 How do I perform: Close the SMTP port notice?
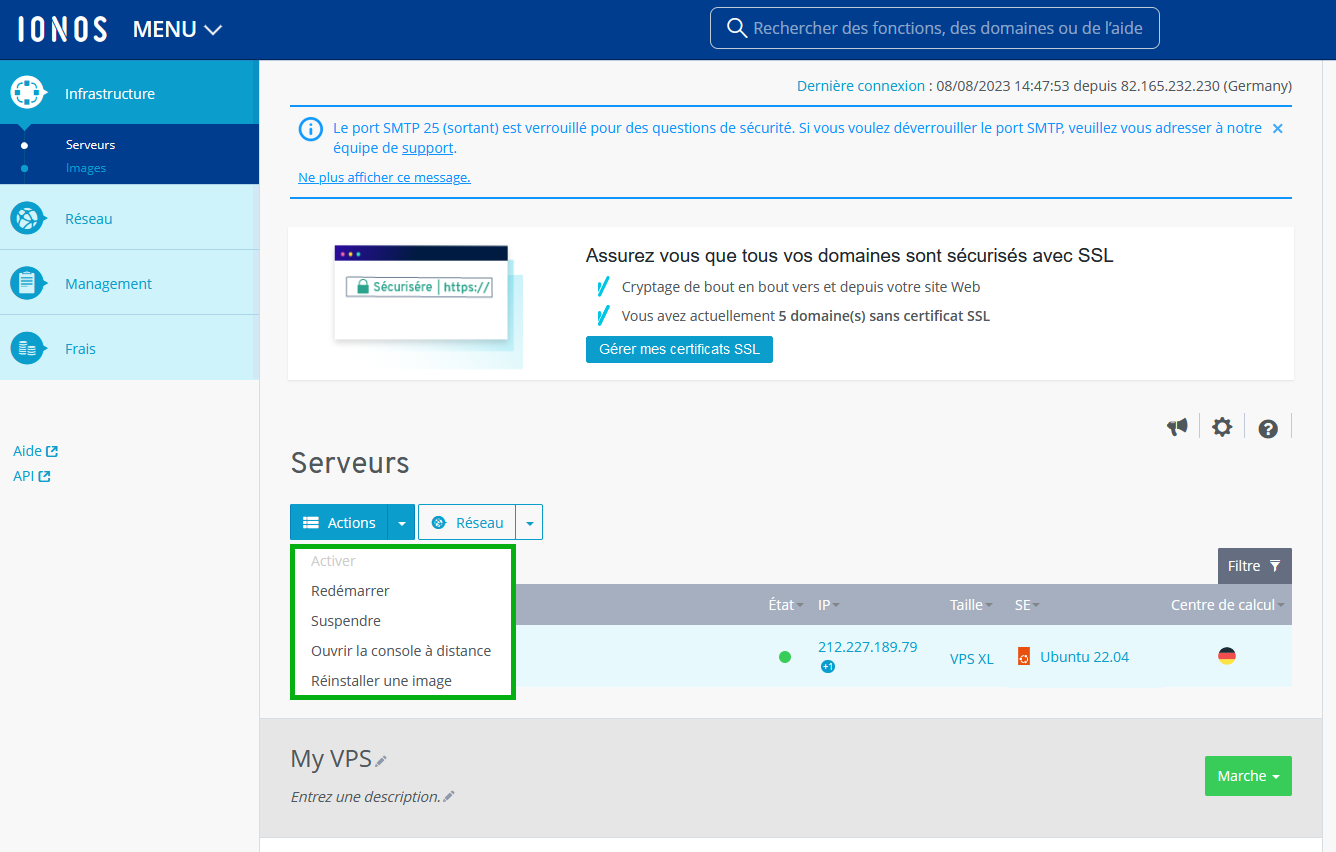tap(1277, 128)
